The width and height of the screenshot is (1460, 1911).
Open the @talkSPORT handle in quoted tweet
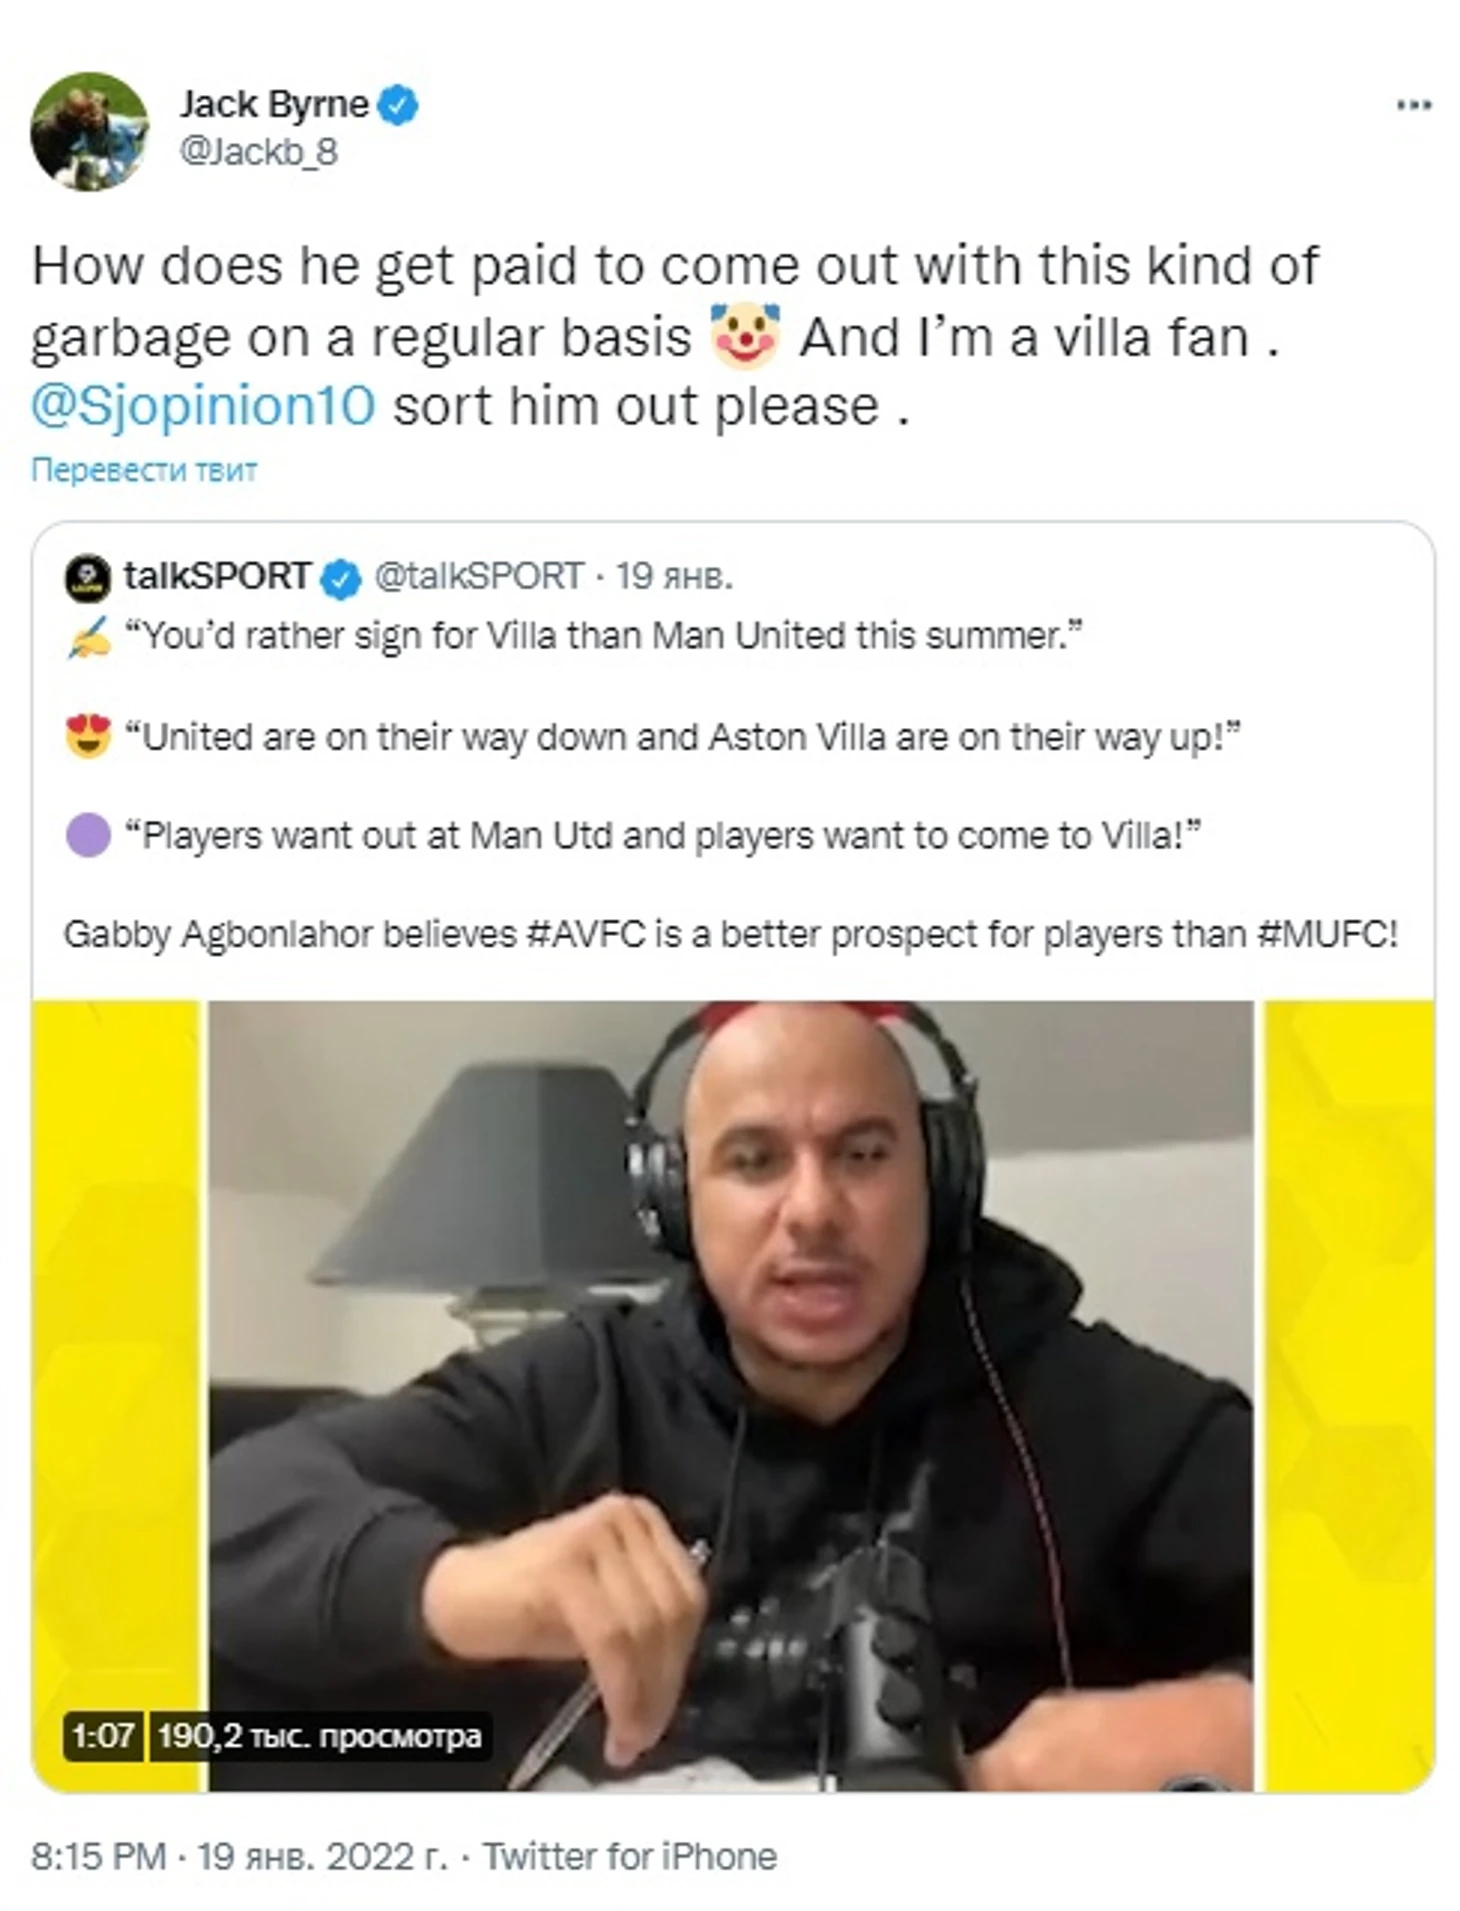point(478,576)
